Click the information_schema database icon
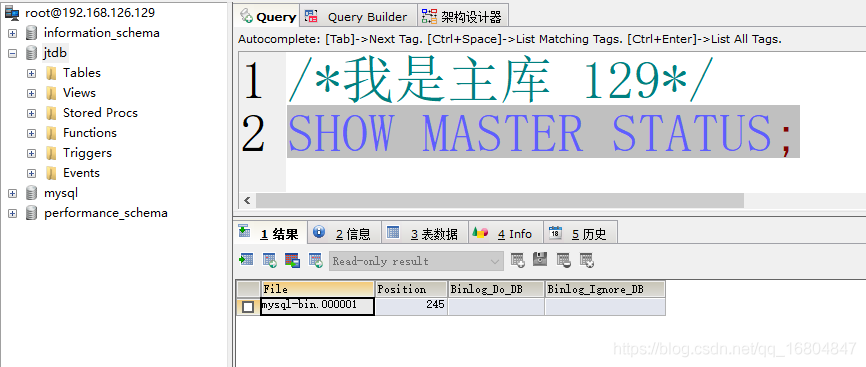This screenshot has height=367, width=866. point(31,33)
